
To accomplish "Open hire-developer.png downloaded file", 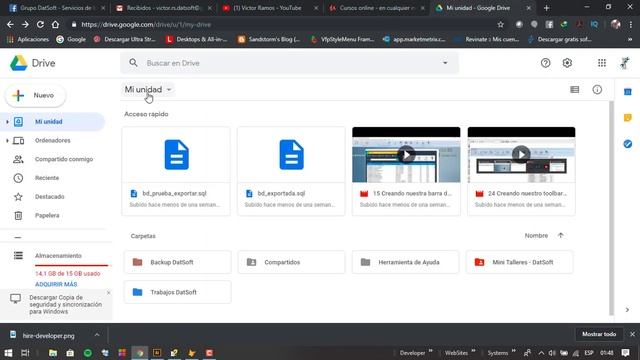I will 48,335.
